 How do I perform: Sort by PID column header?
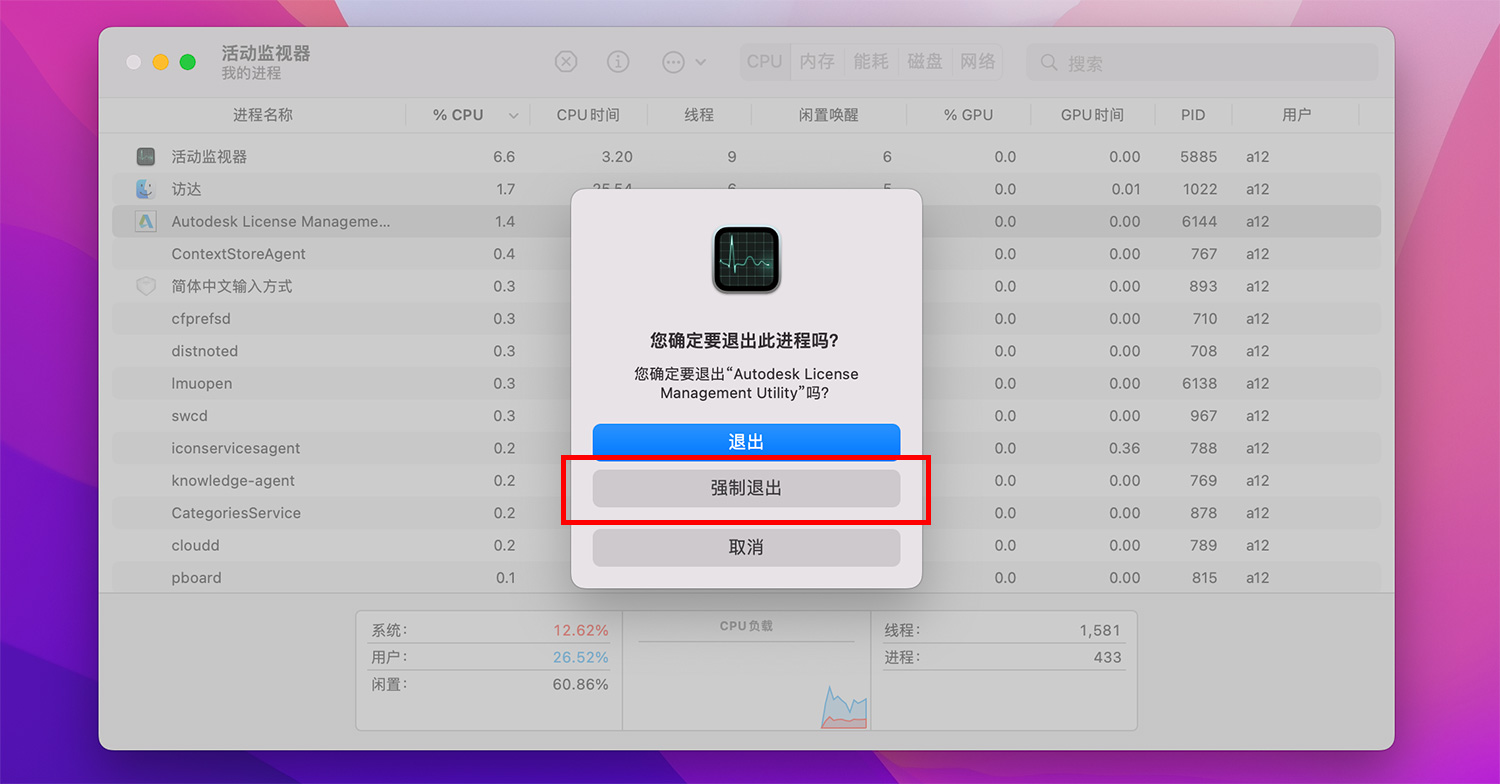pos(1193,115)
